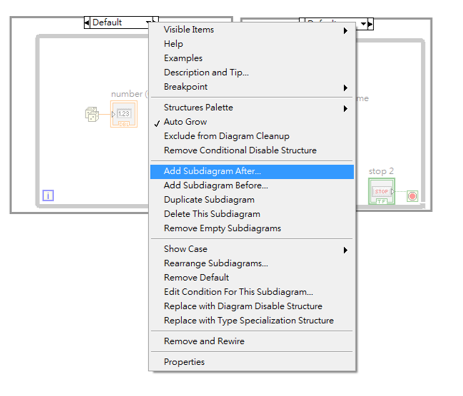This screenshot has height=396, width=463.
Task: Select Replace with Diagram Disable Structure
Action: (x=252, y=306)
